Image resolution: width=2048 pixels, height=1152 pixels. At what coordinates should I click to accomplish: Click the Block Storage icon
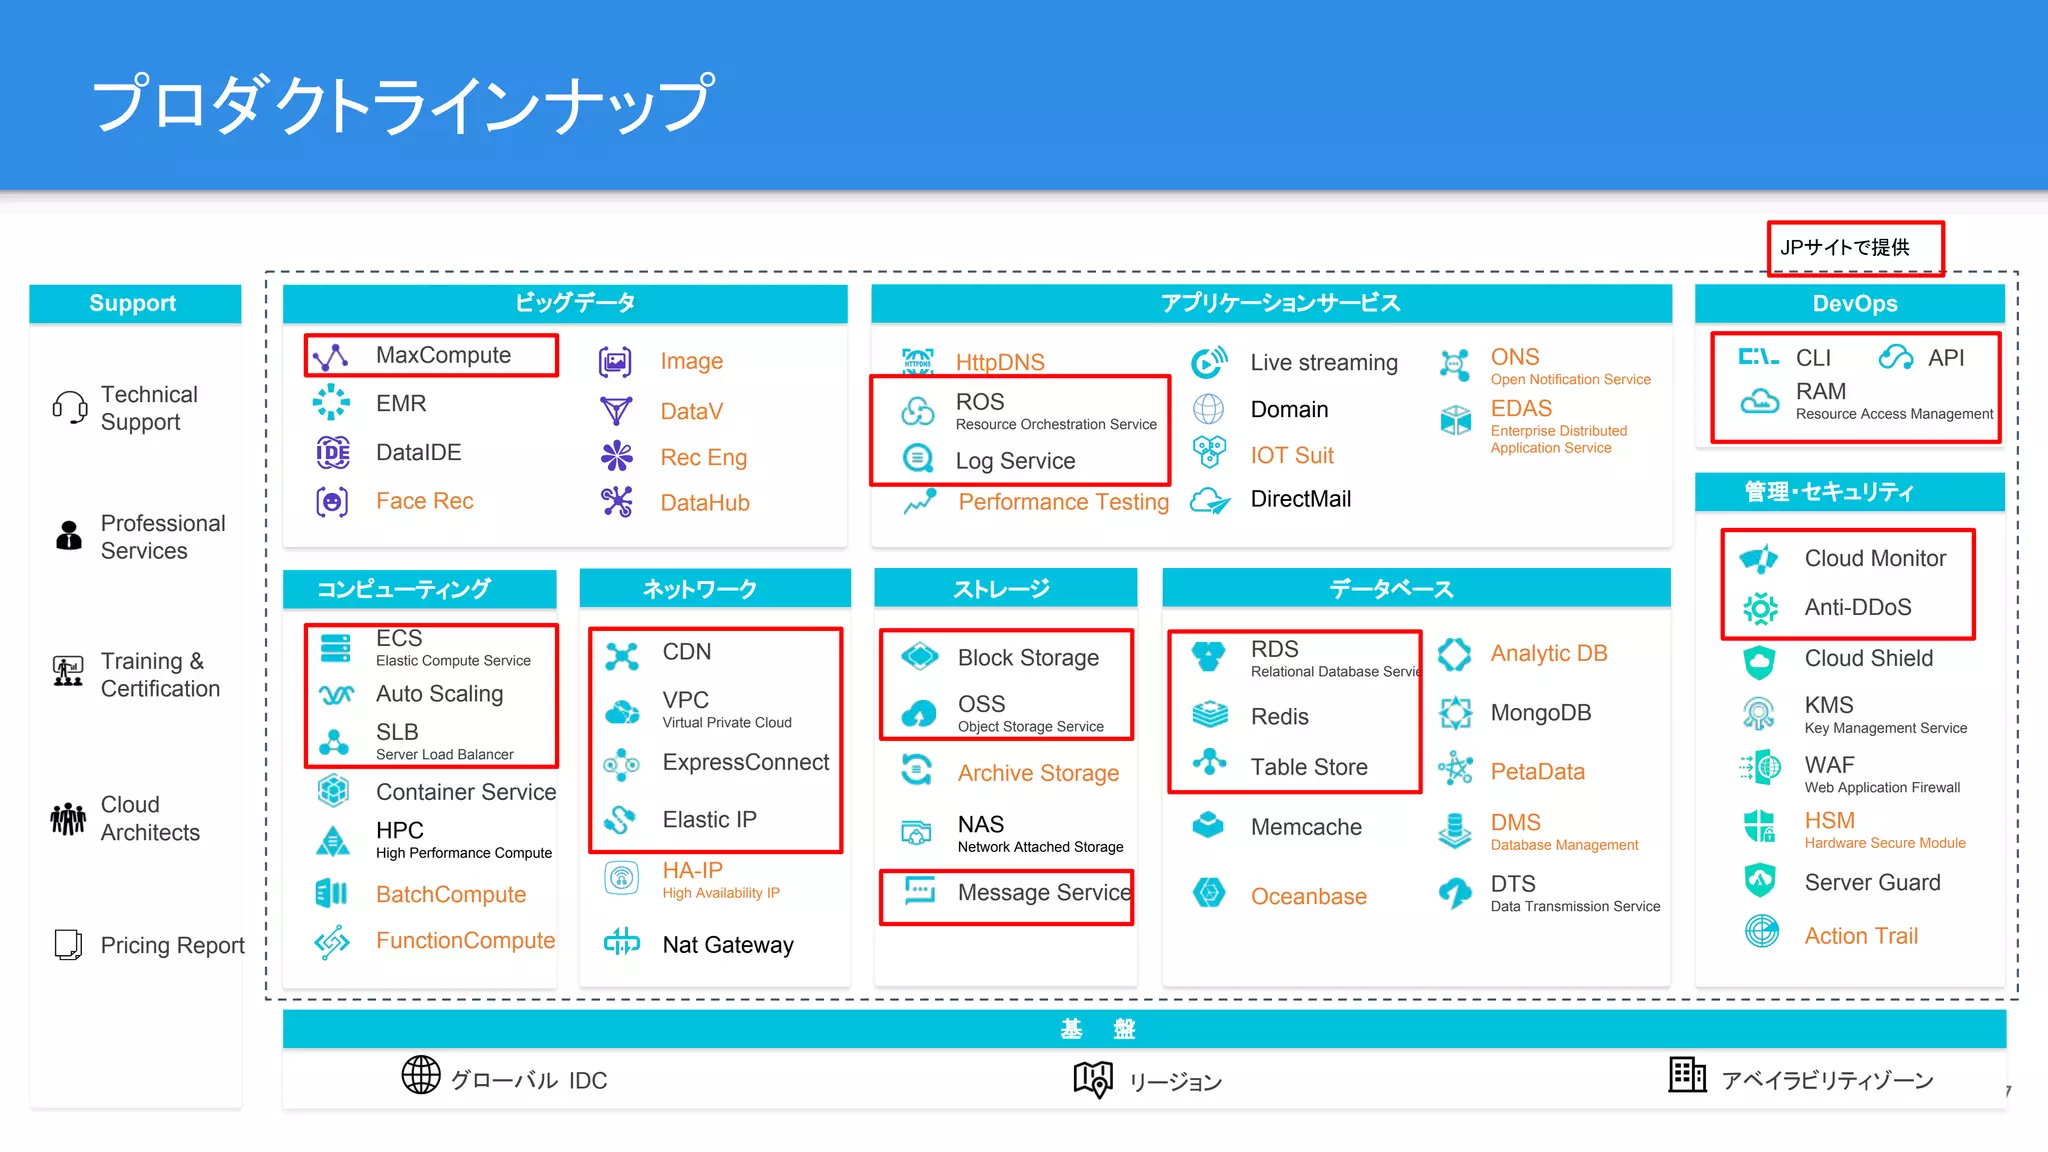click(x=920, y=657)
